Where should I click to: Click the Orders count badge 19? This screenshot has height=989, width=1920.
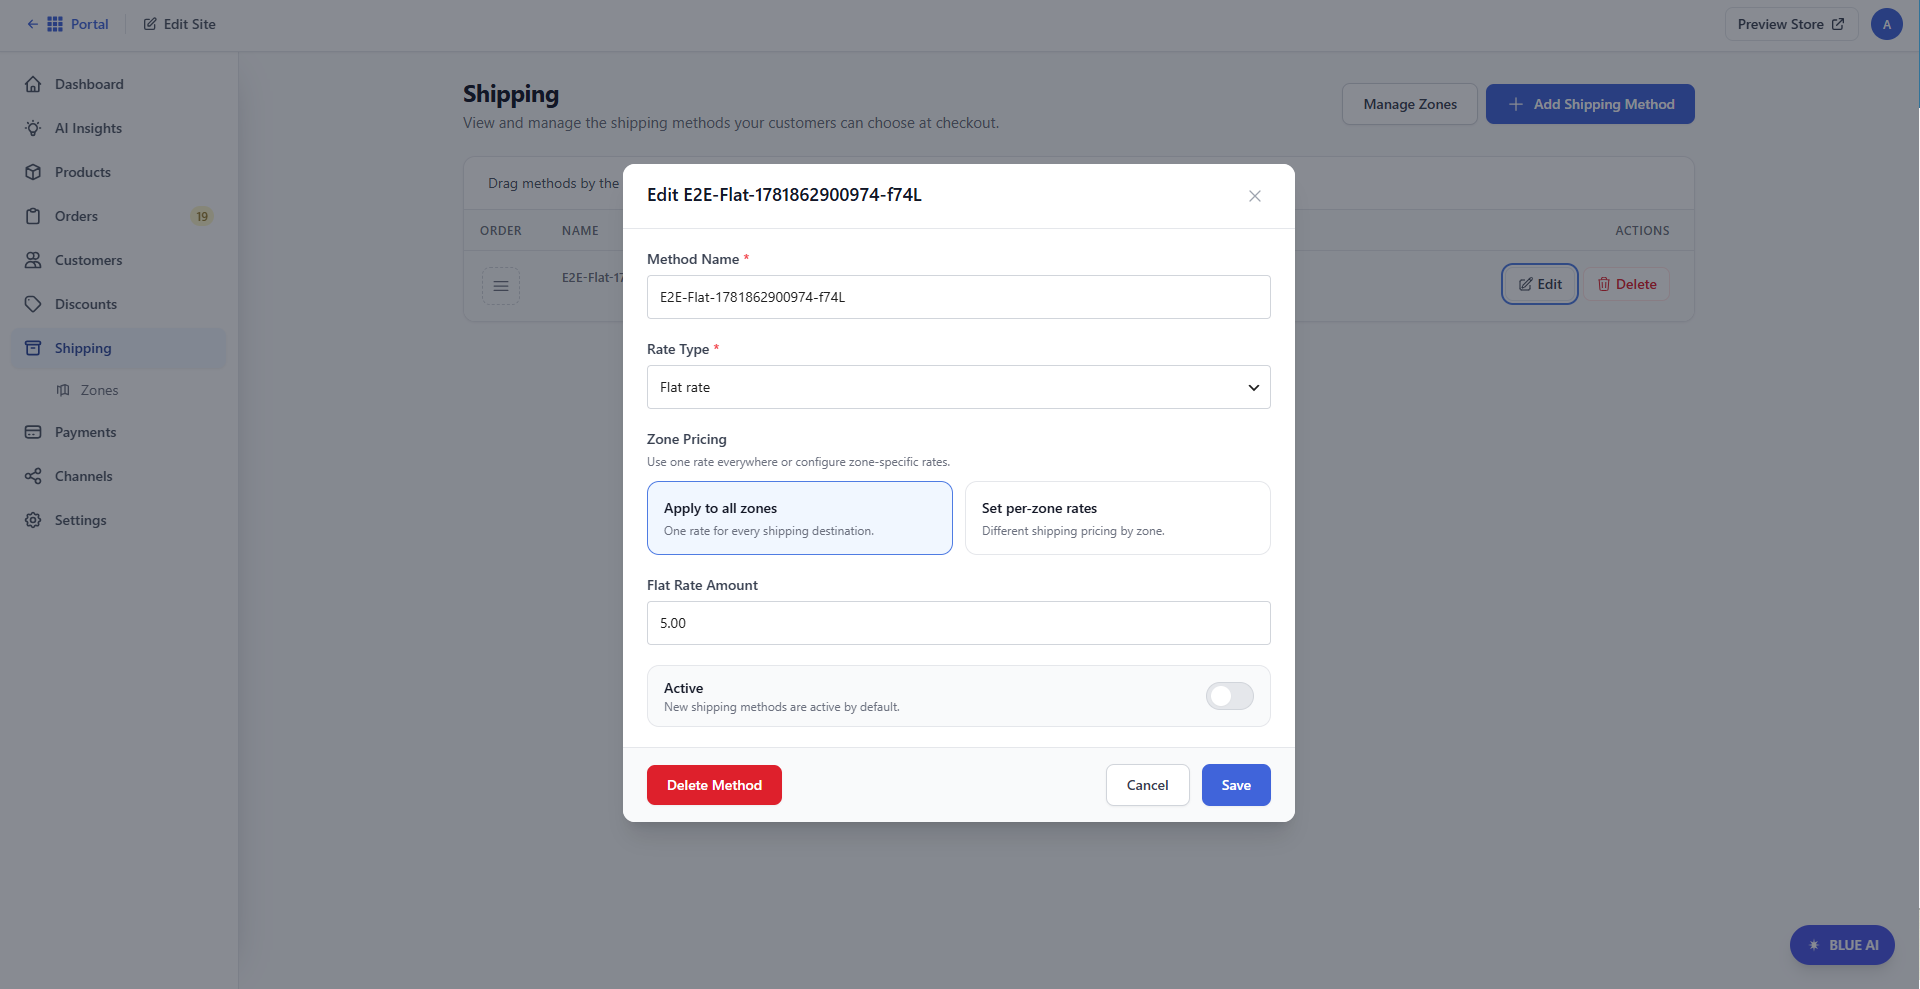pos(202,216)
